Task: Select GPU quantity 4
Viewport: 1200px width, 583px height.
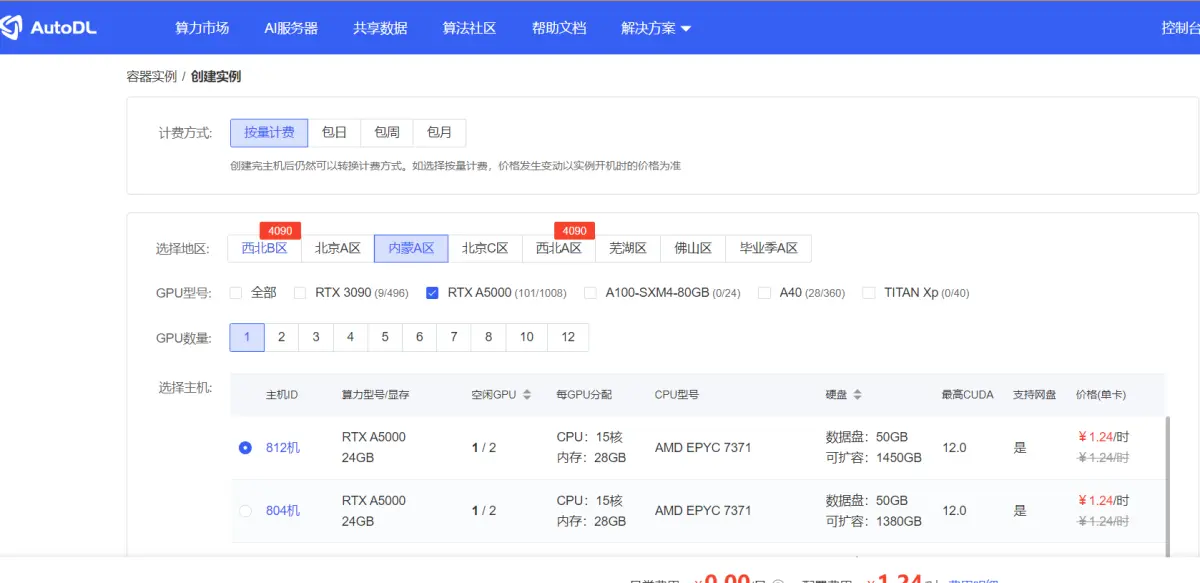Action: [350, 337]
